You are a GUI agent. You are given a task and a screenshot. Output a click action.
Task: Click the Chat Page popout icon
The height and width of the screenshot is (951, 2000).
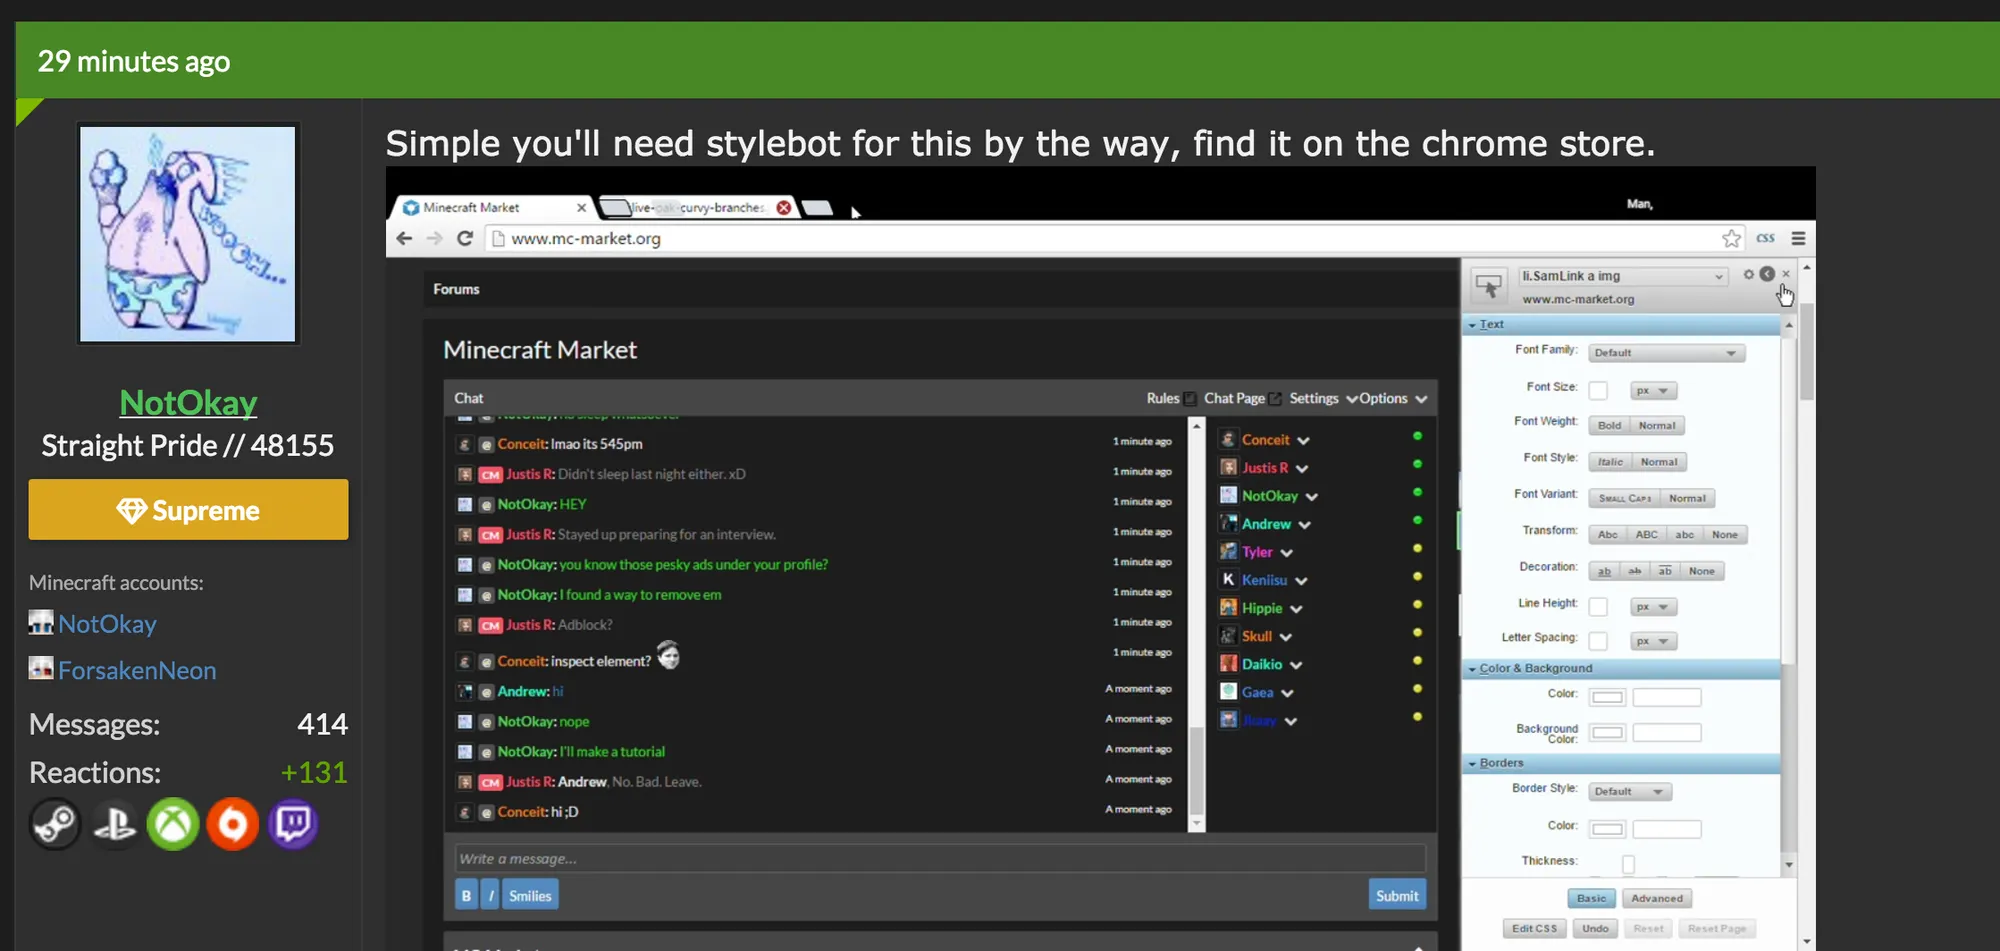coord(1275,398)
